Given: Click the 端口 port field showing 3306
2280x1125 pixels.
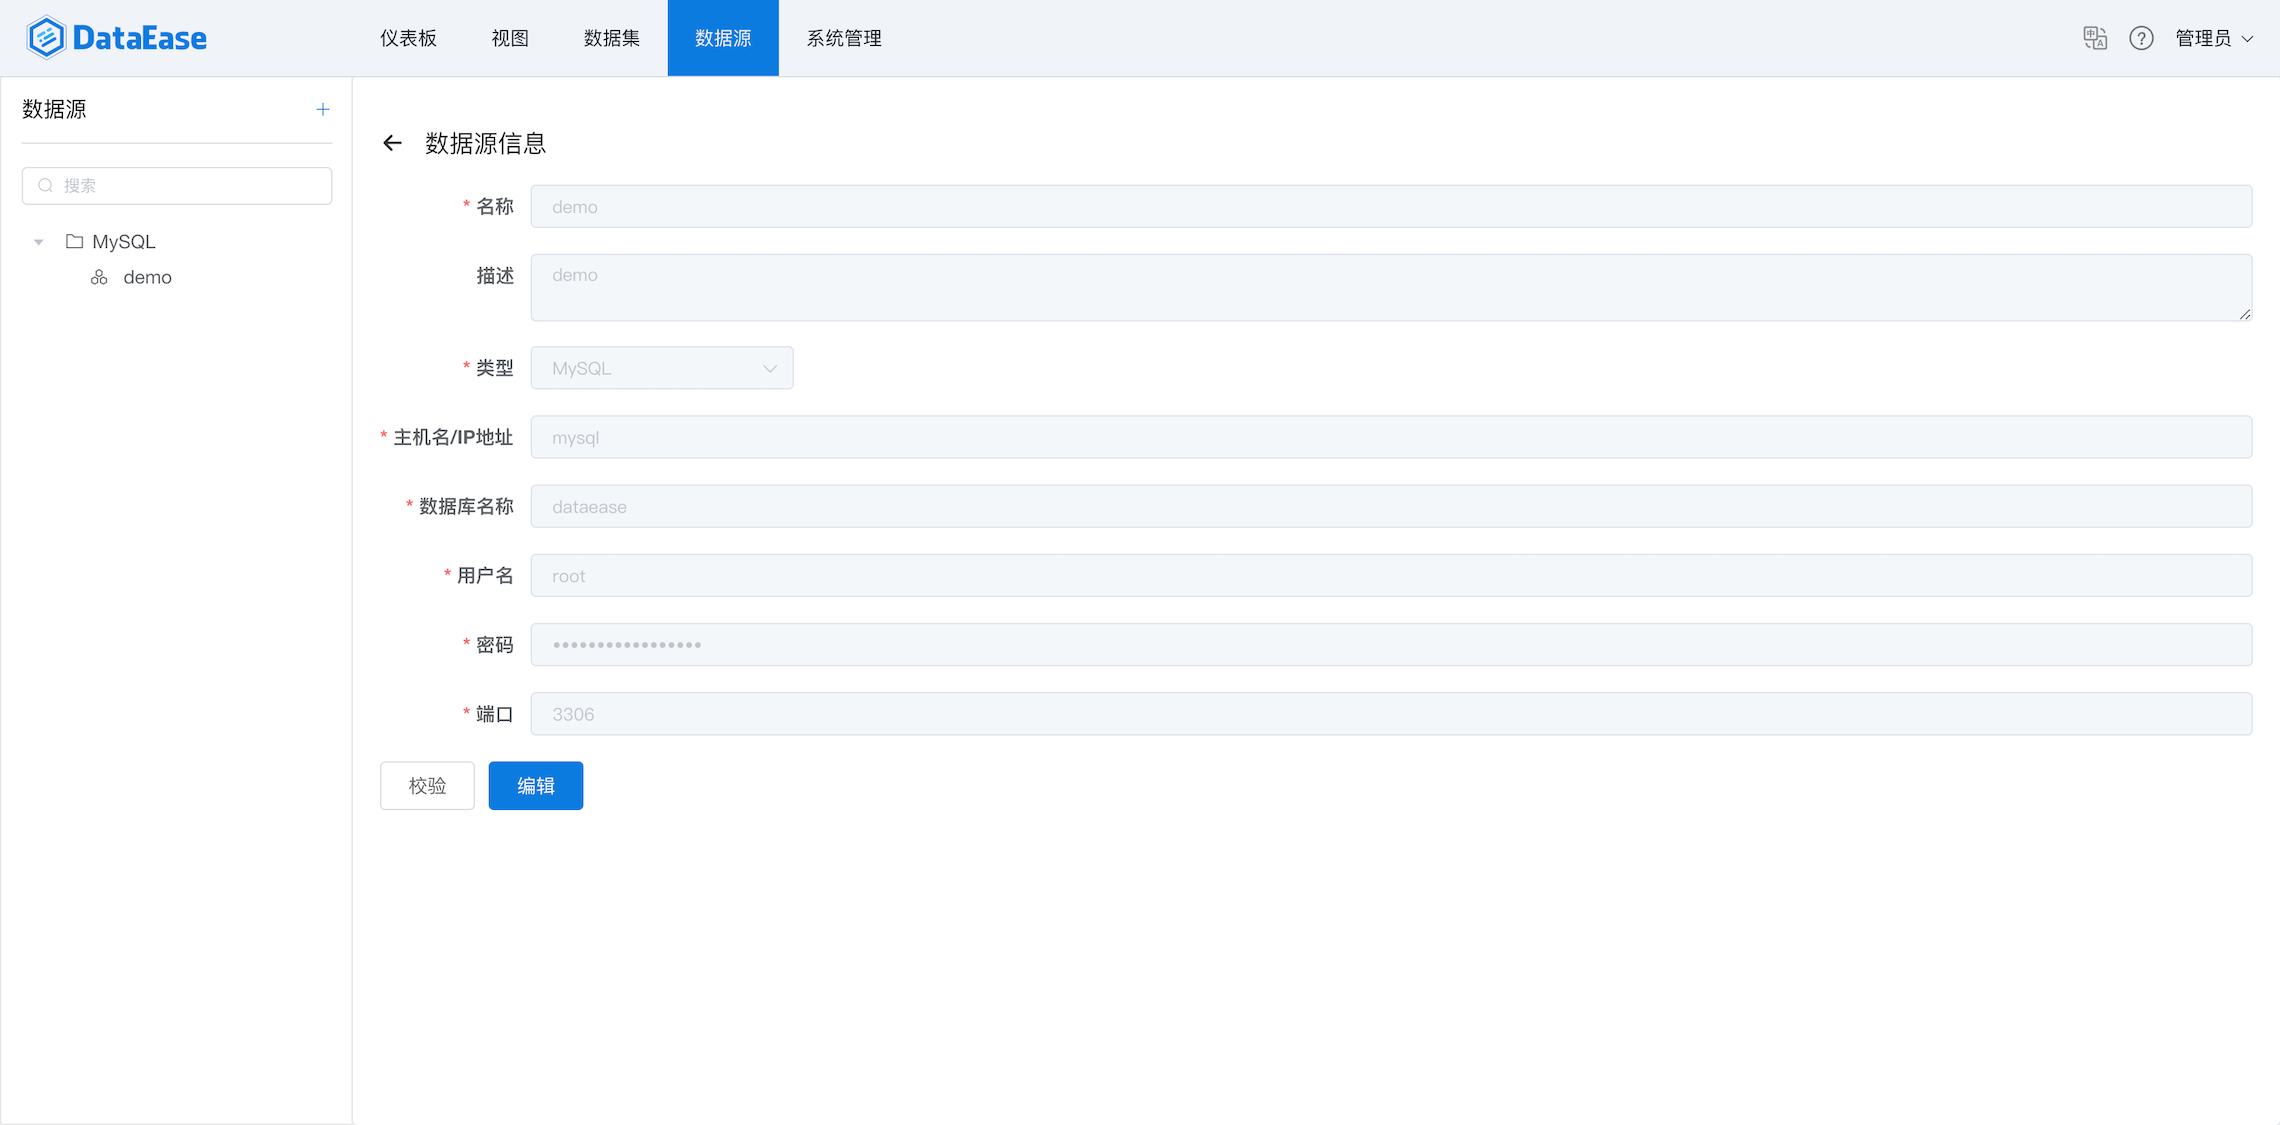Looking at the screenshot, I should 1390,714.
